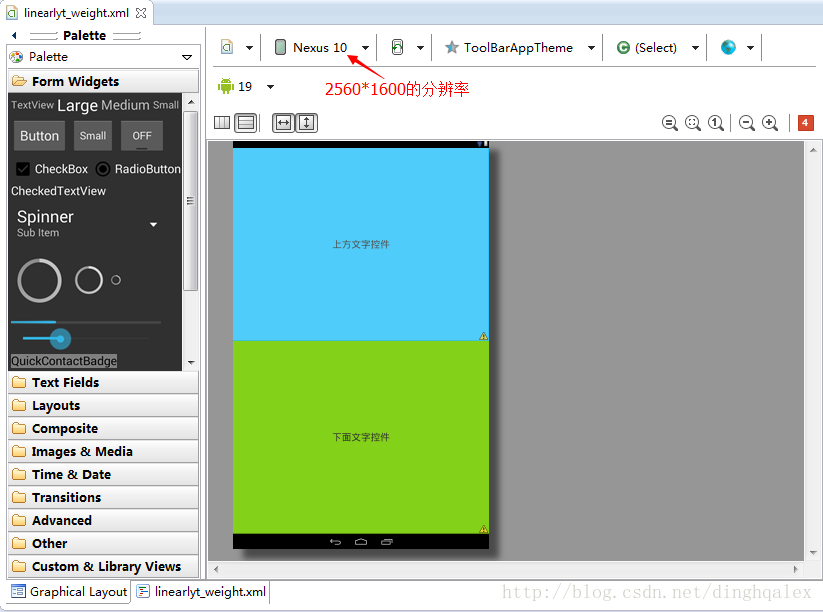
Task: Click the Palette color wheel icon
Action: [16, 57]
